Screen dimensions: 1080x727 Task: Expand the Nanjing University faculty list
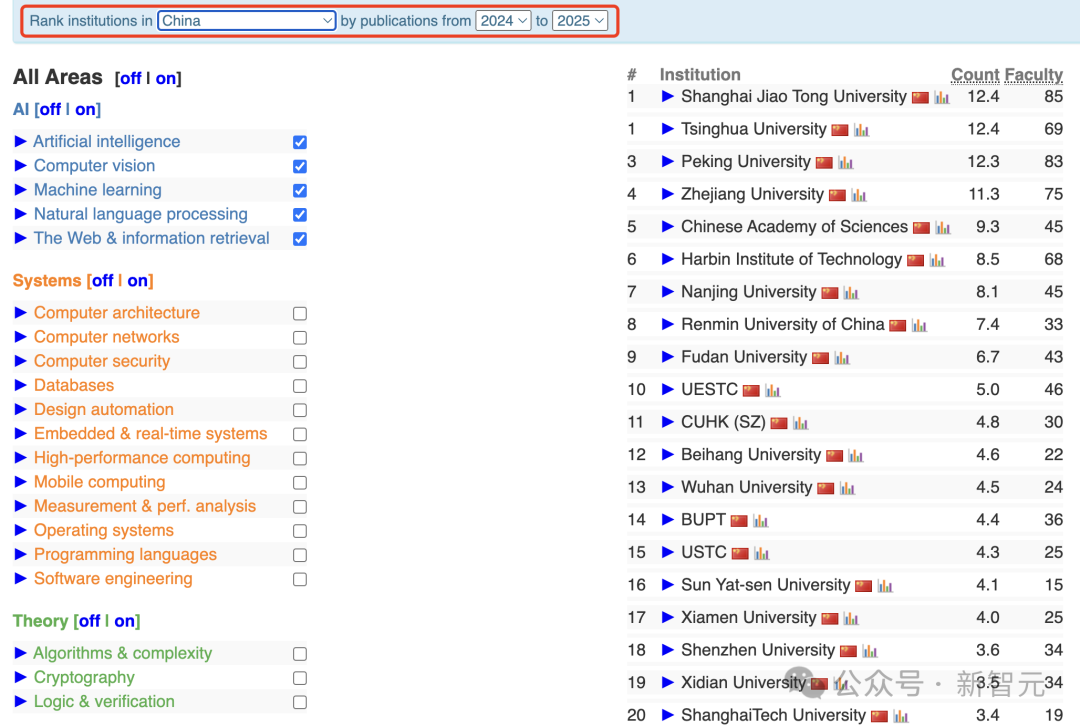coord(667,291)
